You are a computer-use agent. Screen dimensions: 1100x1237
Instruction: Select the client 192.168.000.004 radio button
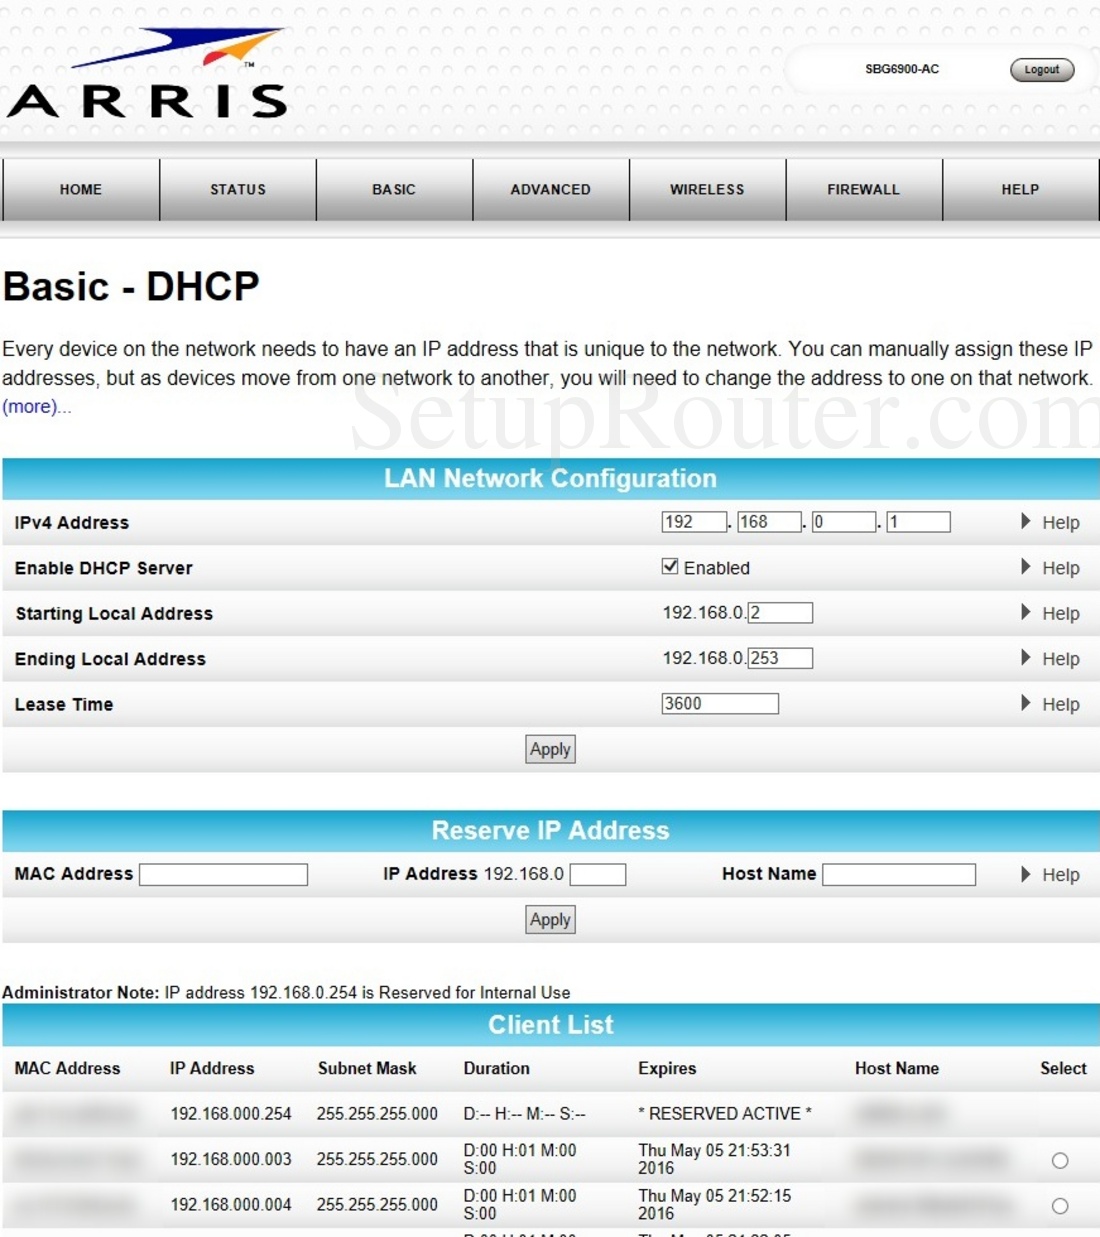pos(1060,1206)
